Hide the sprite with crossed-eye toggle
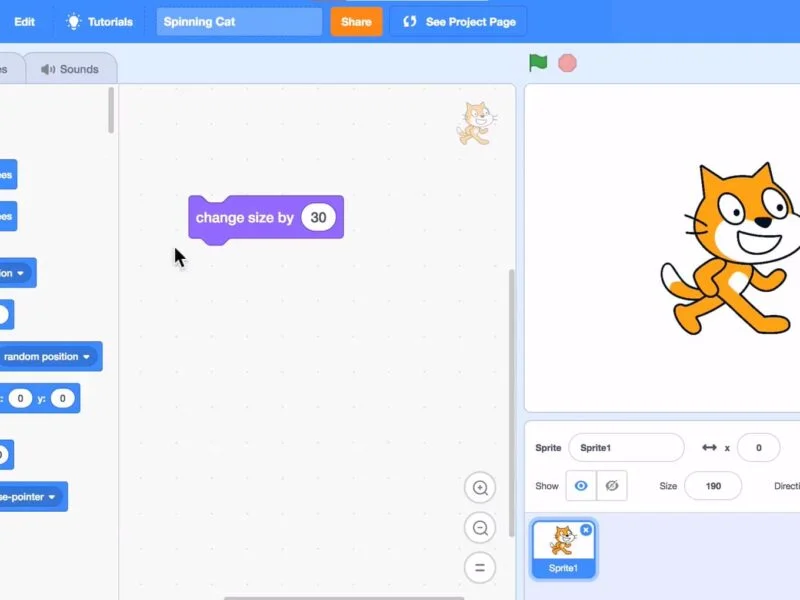The height and width of the screenshot is (600, 800). point(612,486)
